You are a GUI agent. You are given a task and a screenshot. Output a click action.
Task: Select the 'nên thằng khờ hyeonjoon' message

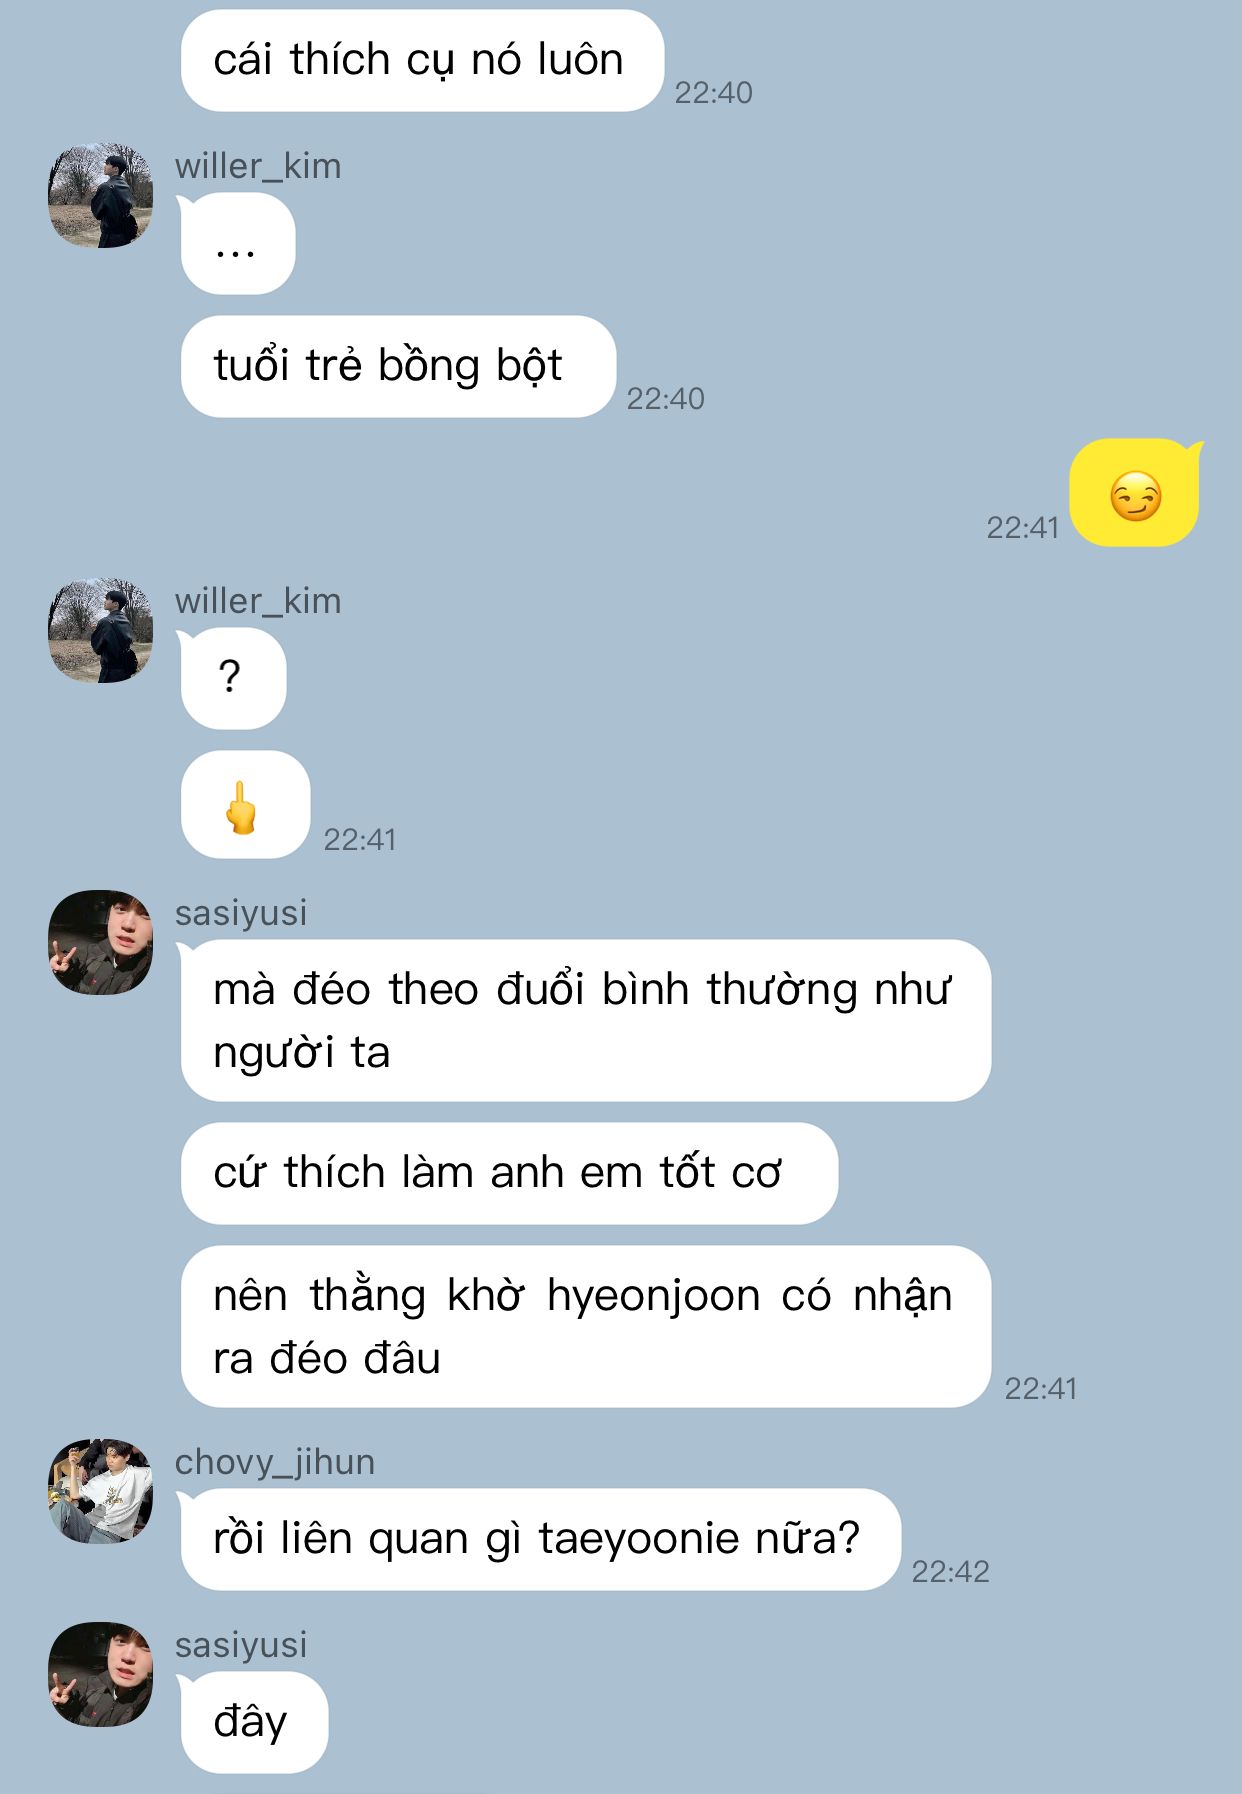[x=586, y=1327]
